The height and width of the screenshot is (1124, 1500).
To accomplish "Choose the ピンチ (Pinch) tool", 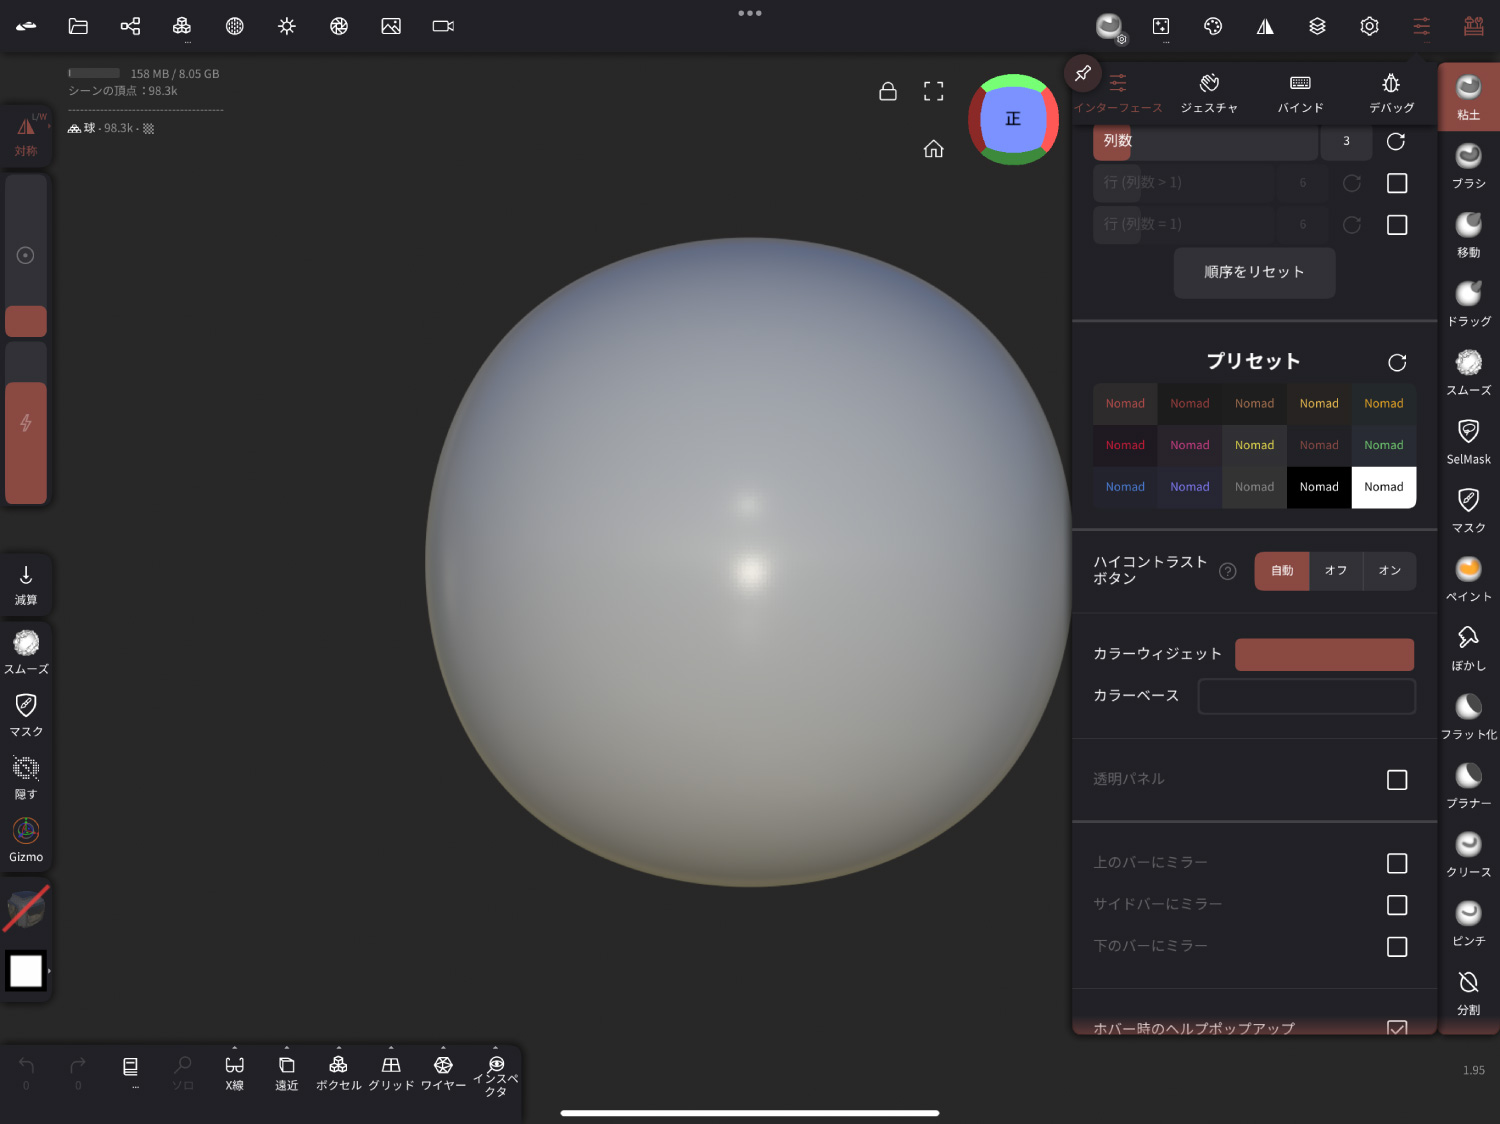I will (x=1468, y=923).
